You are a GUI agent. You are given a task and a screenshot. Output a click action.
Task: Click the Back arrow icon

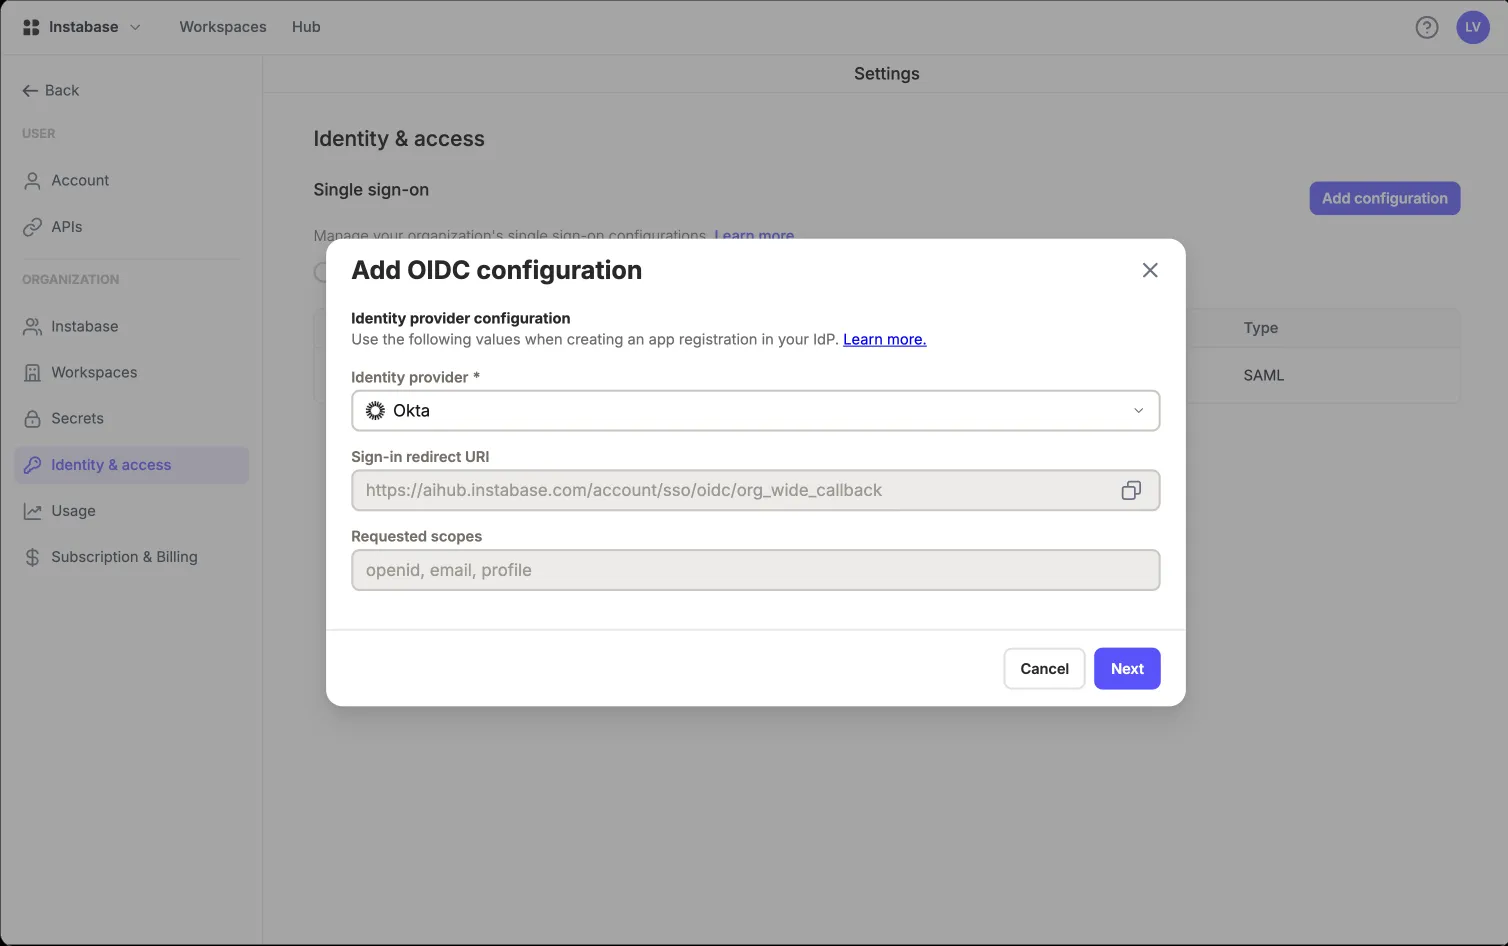[x=30, y=90]
